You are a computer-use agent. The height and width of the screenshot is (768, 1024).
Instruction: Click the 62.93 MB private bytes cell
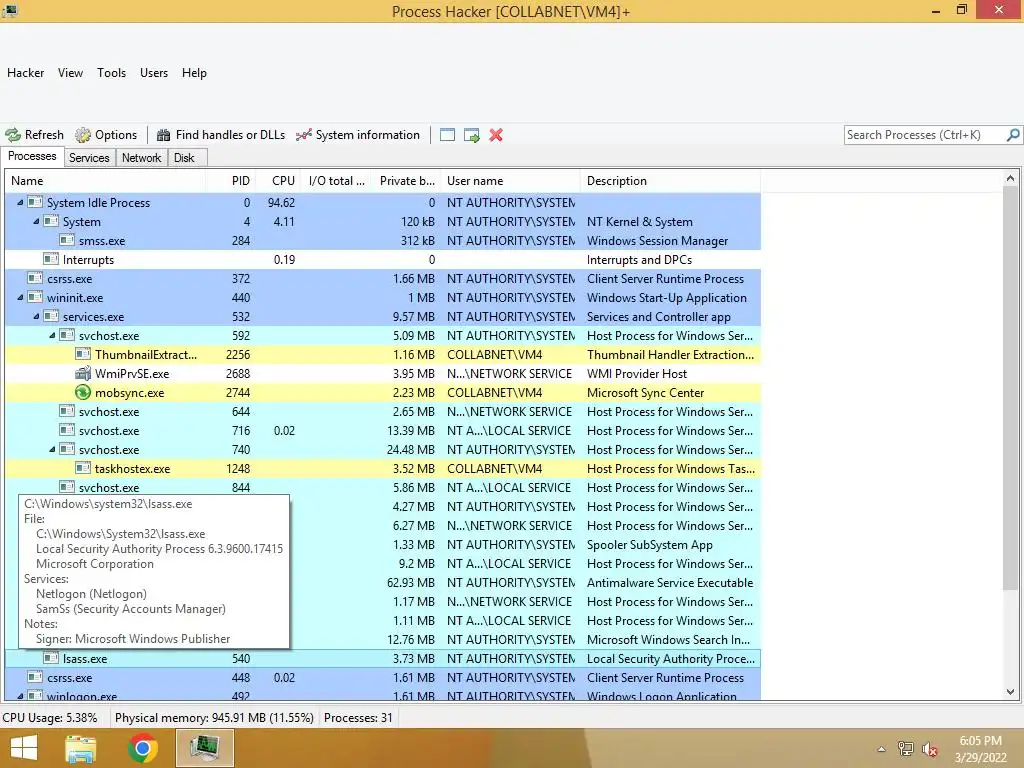(x=411, y=583)
